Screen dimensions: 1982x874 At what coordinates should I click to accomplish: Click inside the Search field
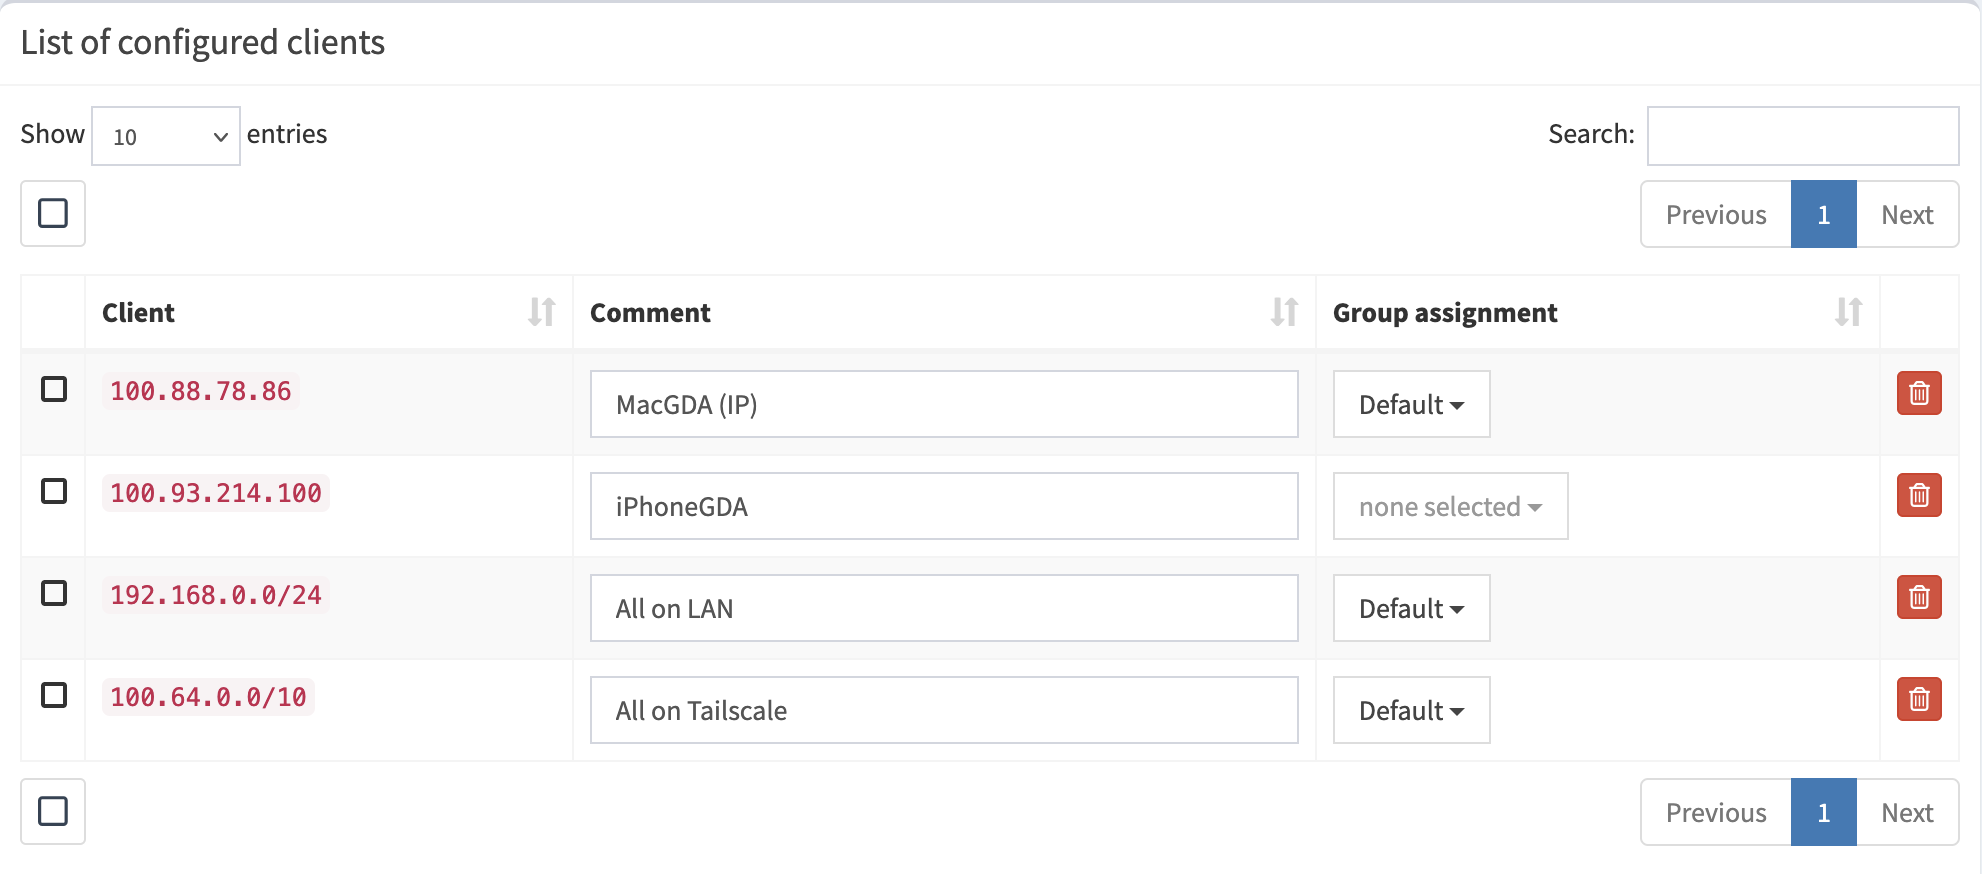tap(1800, 134)
